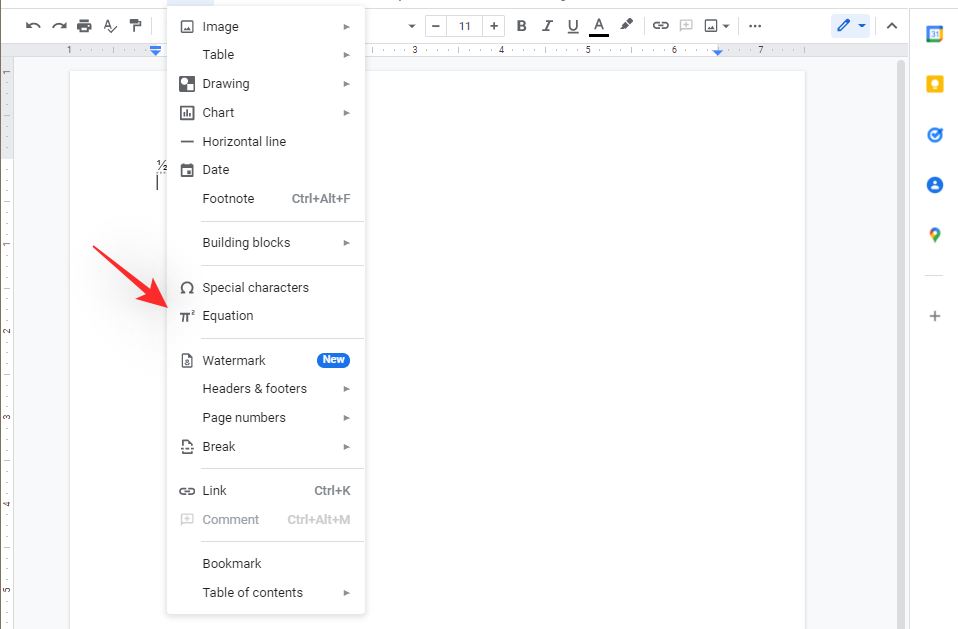Click the font size input field
Image resolution: width=958 pixels, height=629 pixels.
click(465, 26)
